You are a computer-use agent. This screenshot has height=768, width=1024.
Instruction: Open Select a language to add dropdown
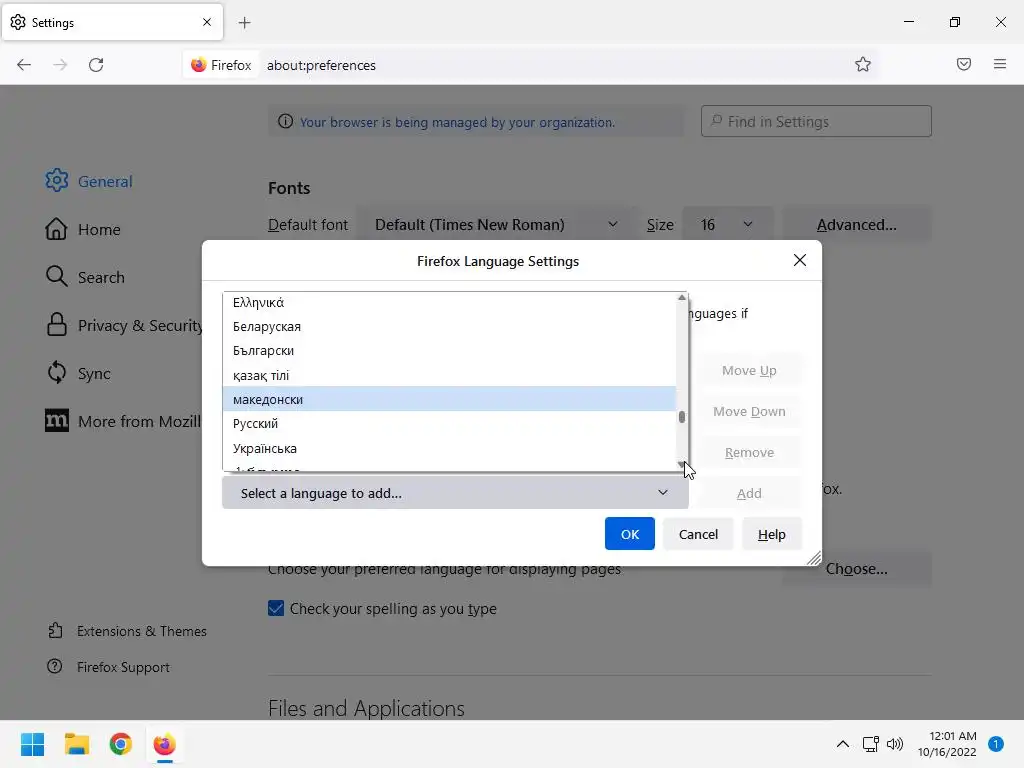click(x=455, y=493)
